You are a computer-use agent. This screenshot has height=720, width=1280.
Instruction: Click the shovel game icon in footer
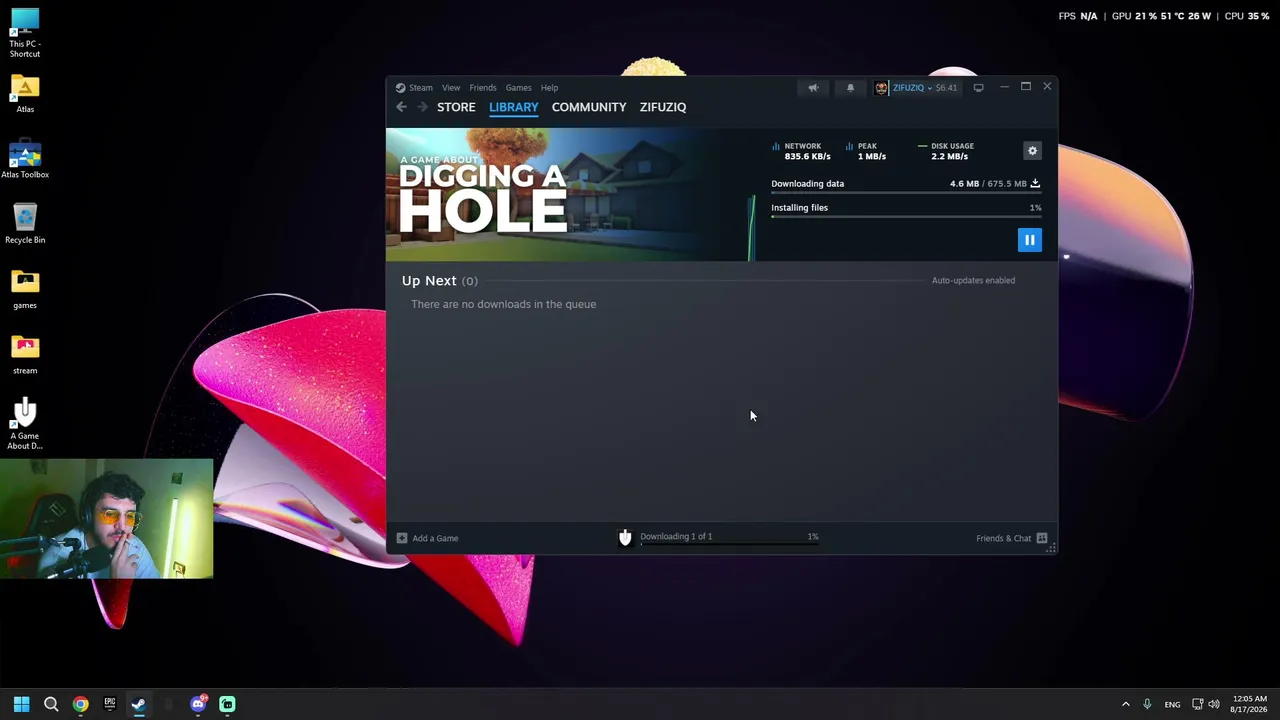click(x=625, y=538)
